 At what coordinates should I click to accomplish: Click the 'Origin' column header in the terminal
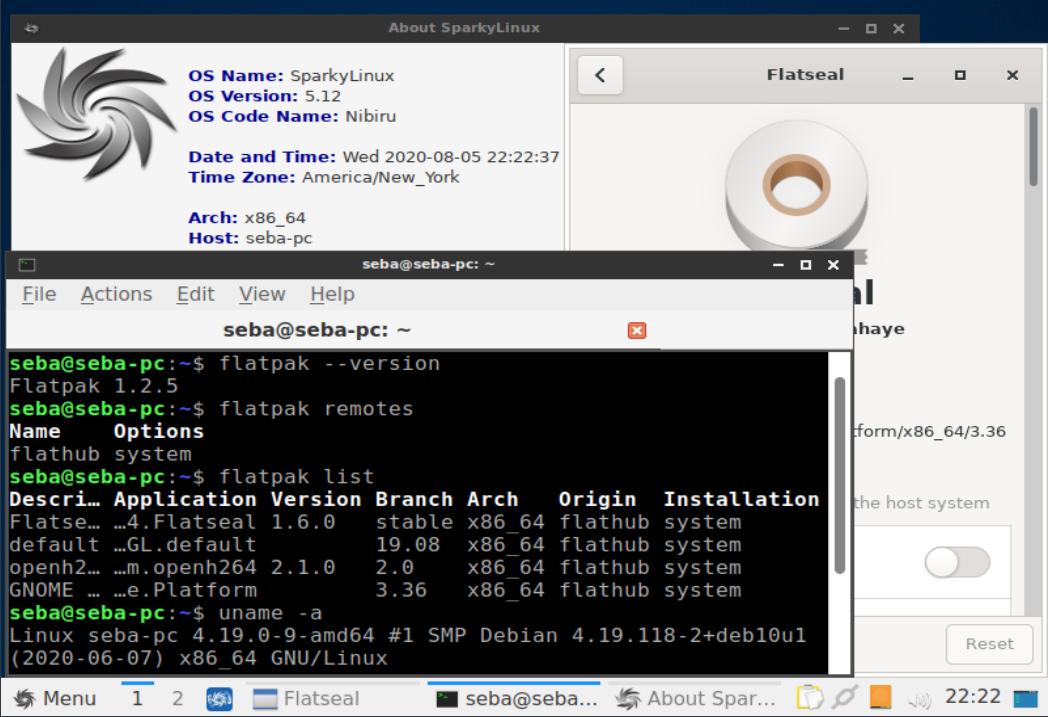tap(598, 500)
